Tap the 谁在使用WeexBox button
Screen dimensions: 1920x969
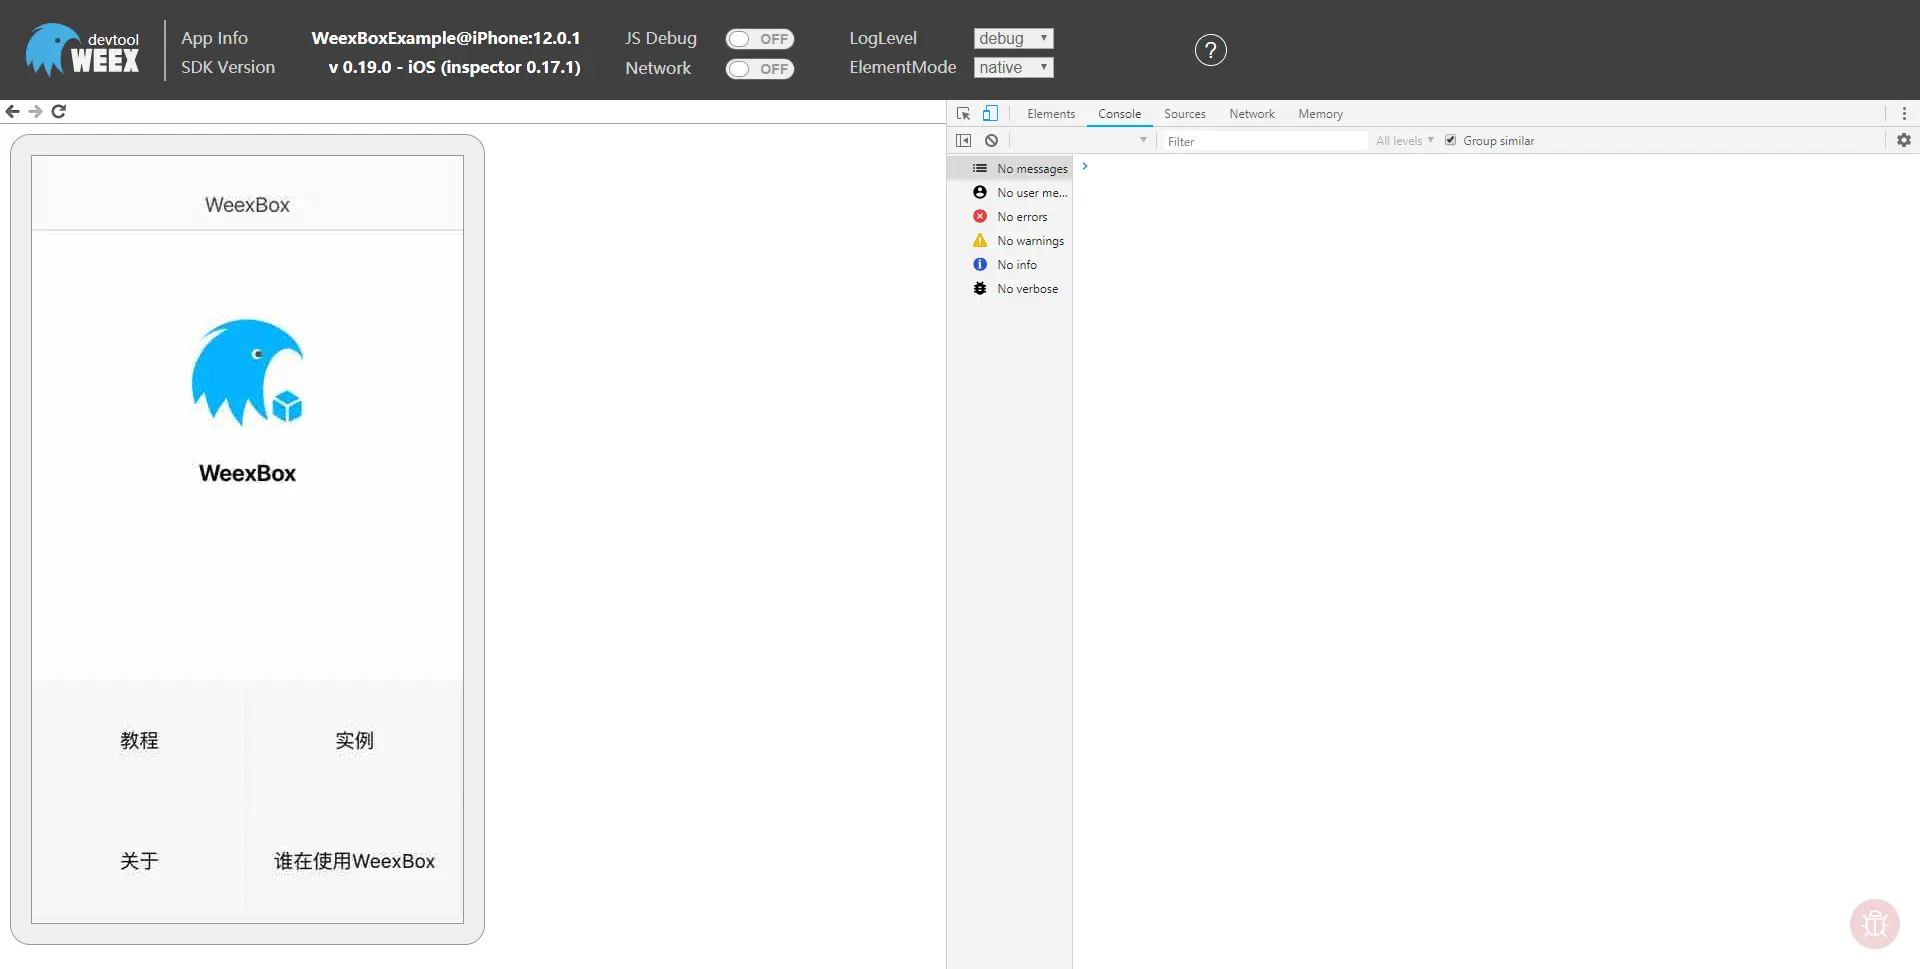[x=355, y=862]
